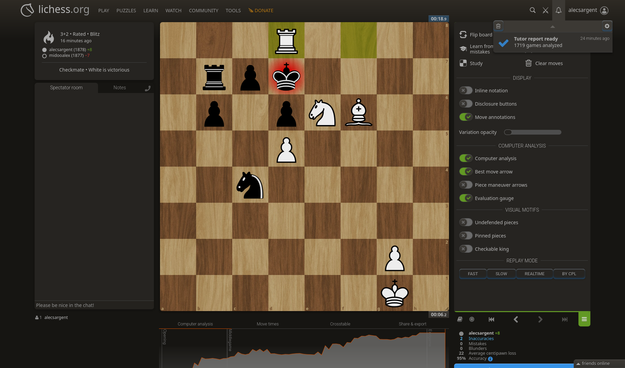Open the COMMUNITY menu

tap(204, 11)
